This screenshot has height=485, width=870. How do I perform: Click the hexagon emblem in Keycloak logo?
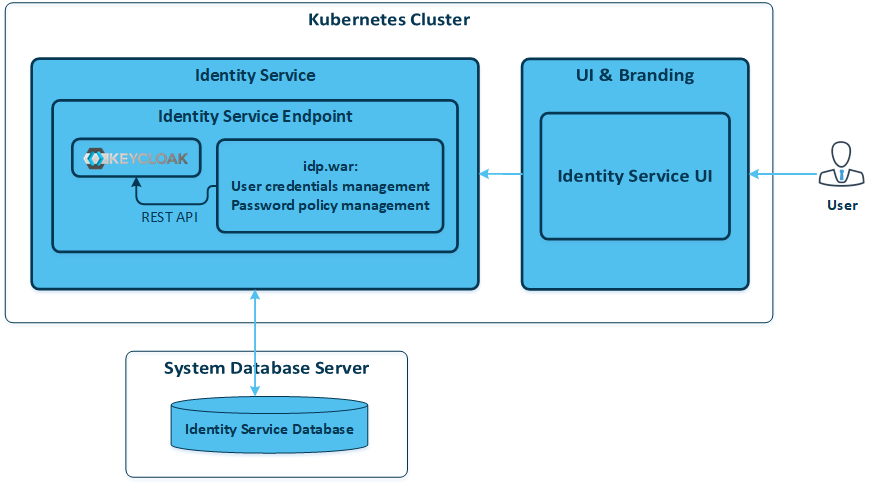(94, 158)
